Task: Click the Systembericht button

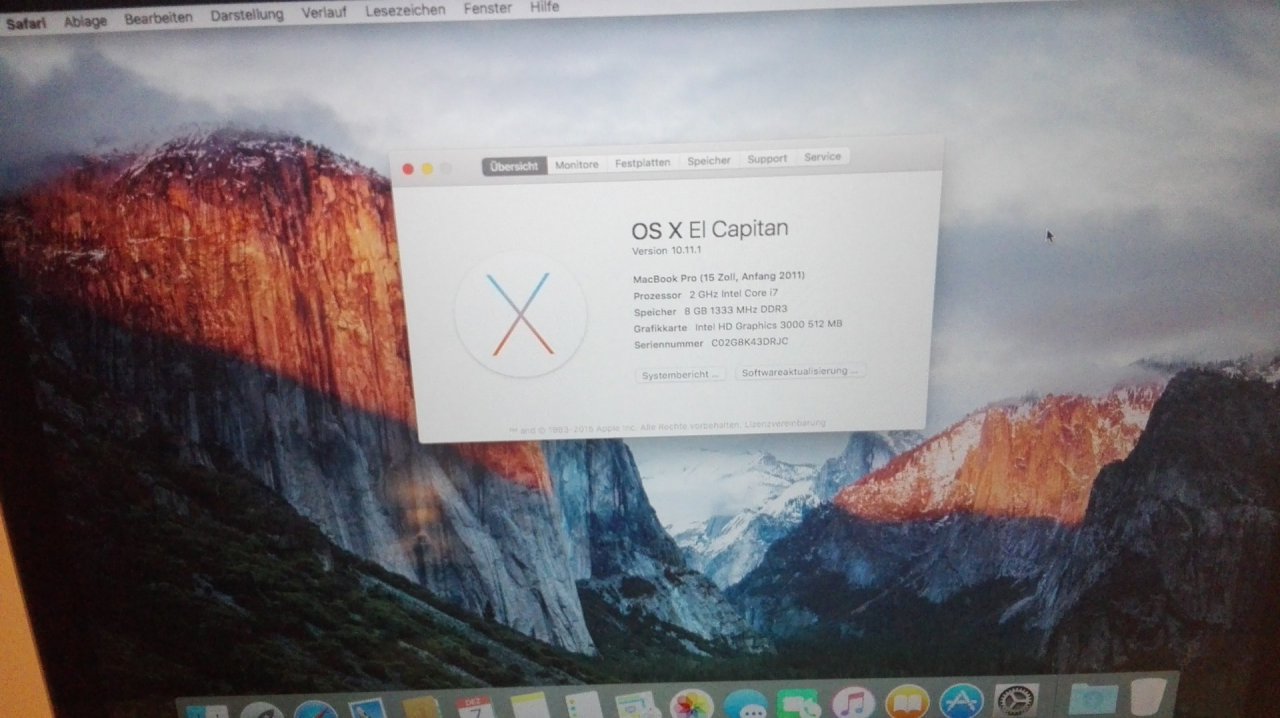Action: pos(681,375)
